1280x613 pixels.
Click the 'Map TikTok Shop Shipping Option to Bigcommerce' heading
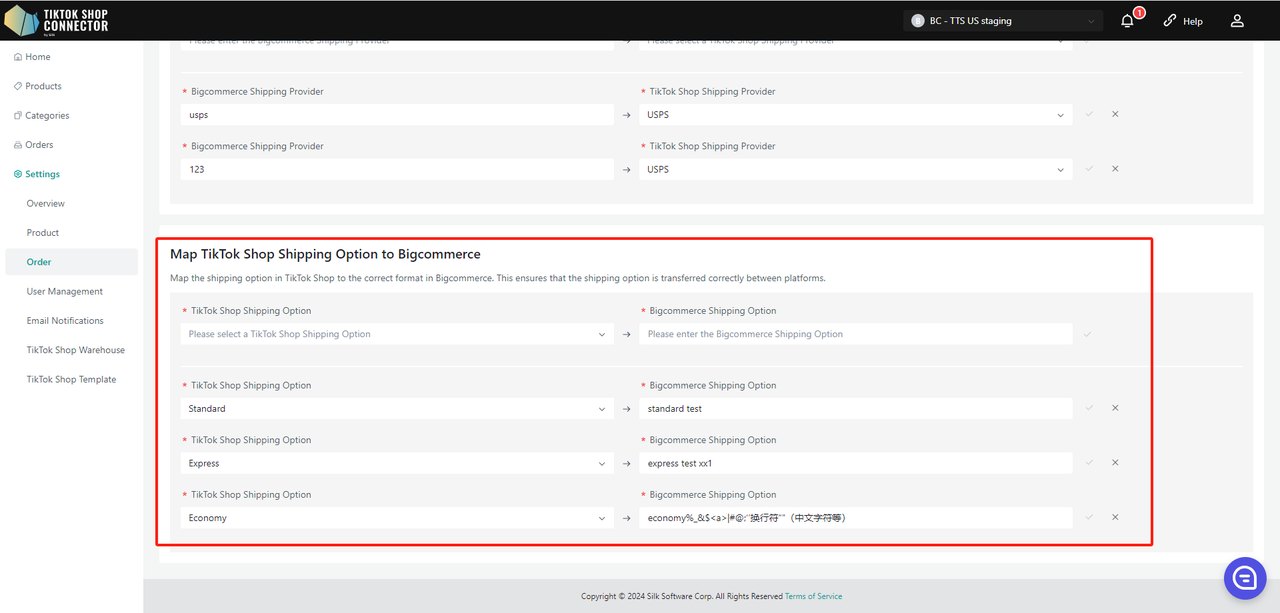[325, 254]
